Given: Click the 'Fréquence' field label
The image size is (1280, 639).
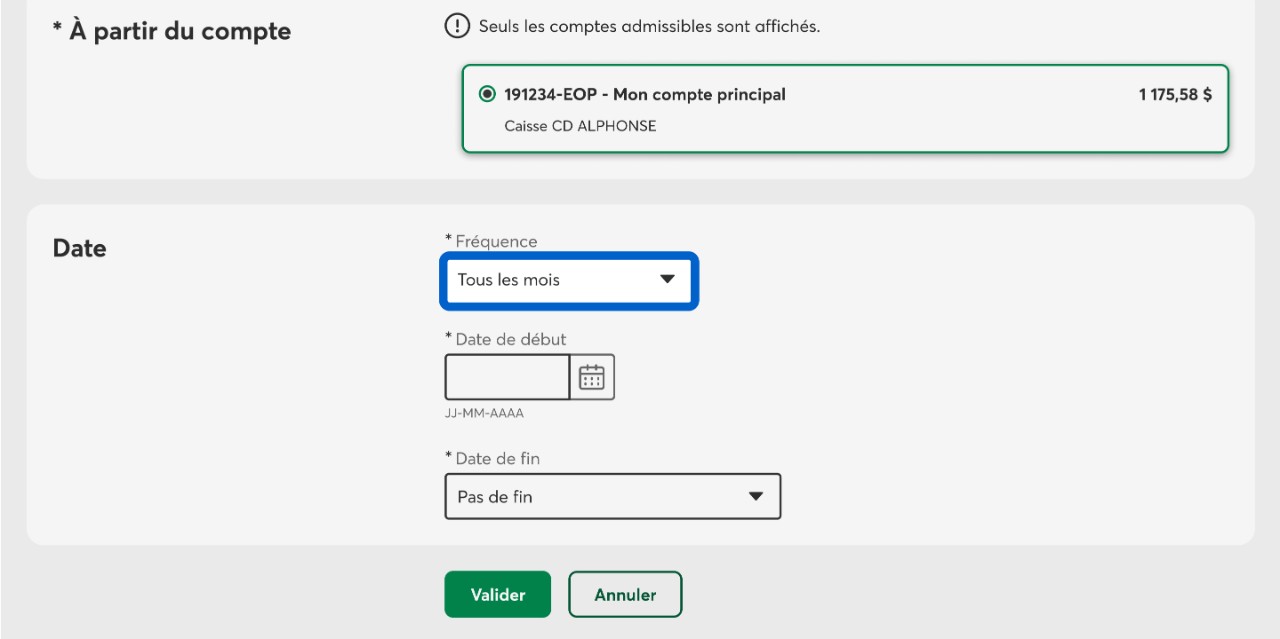Looking at the screenshot, I should (495, 241).
